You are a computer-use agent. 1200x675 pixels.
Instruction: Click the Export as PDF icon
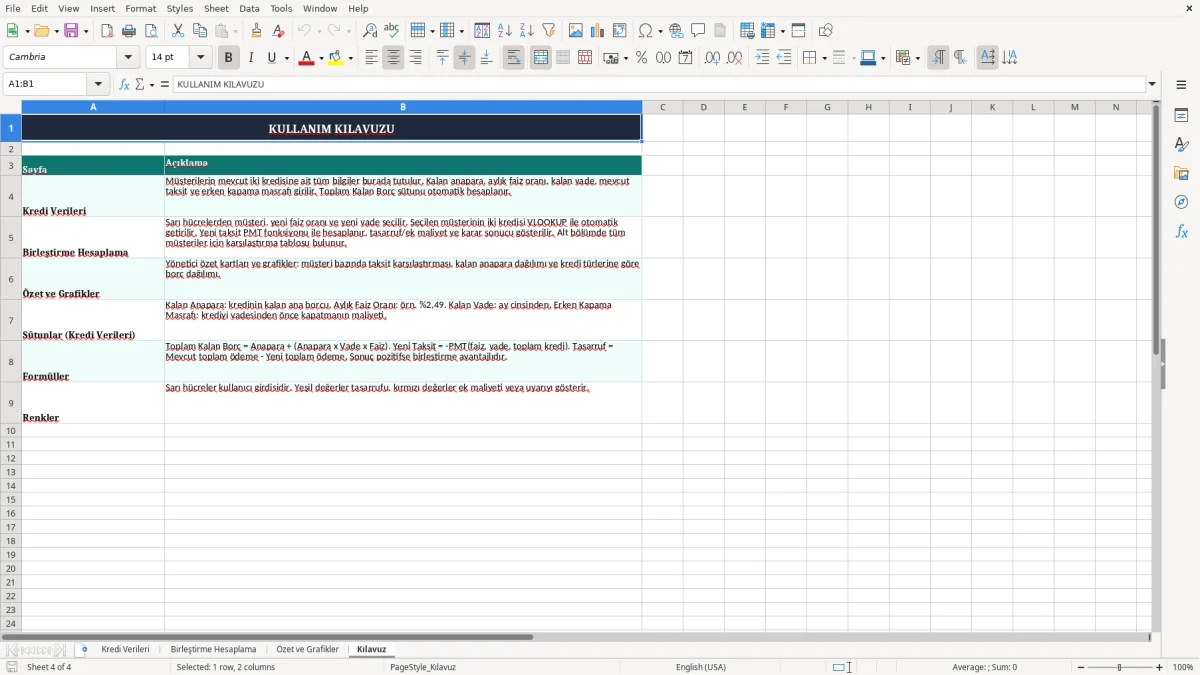tap(106, 31)
